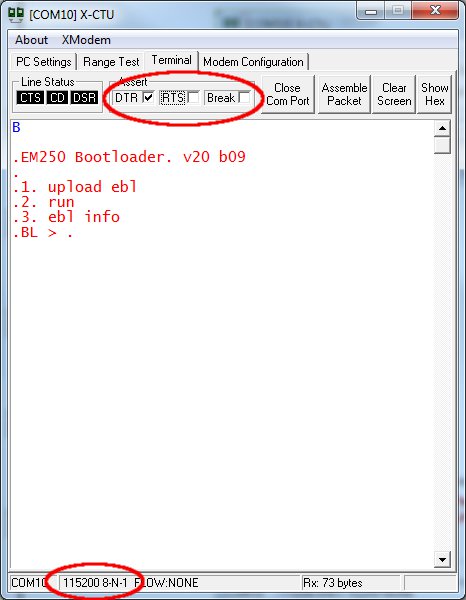Enable the RTS assert checkbox
This screenshot has height=600, width=466.
[194, 98]
